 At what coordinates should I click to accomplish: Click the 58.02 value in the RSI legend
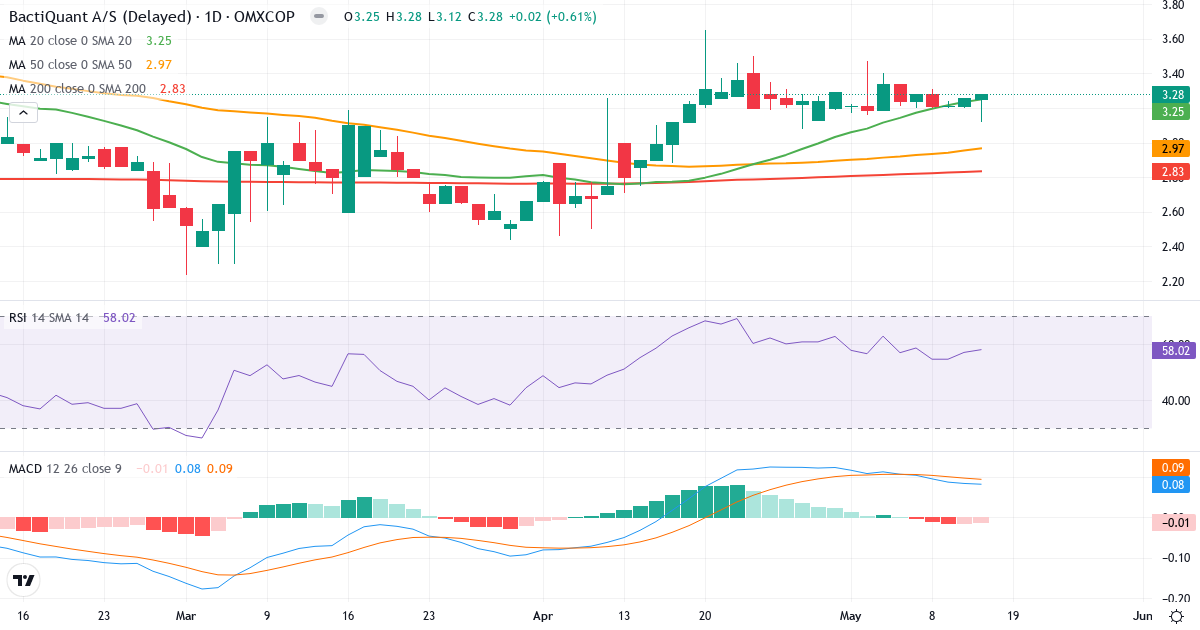[x=120, y=318]
